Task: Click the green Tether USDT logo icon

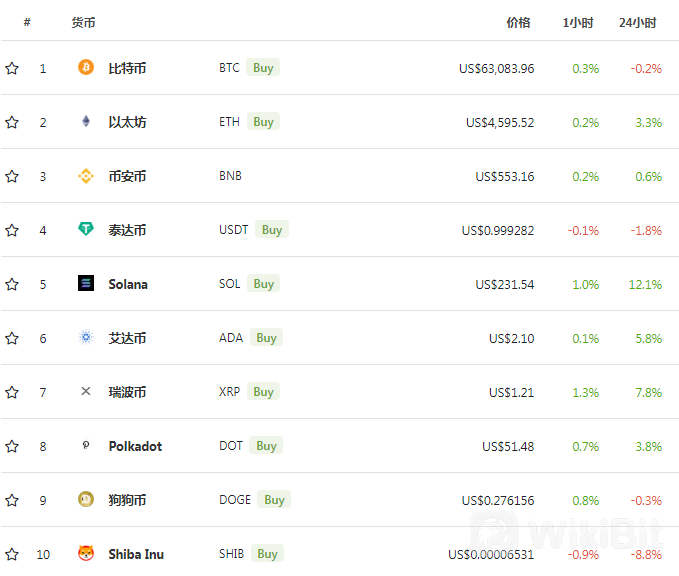Action: (86, 229)
